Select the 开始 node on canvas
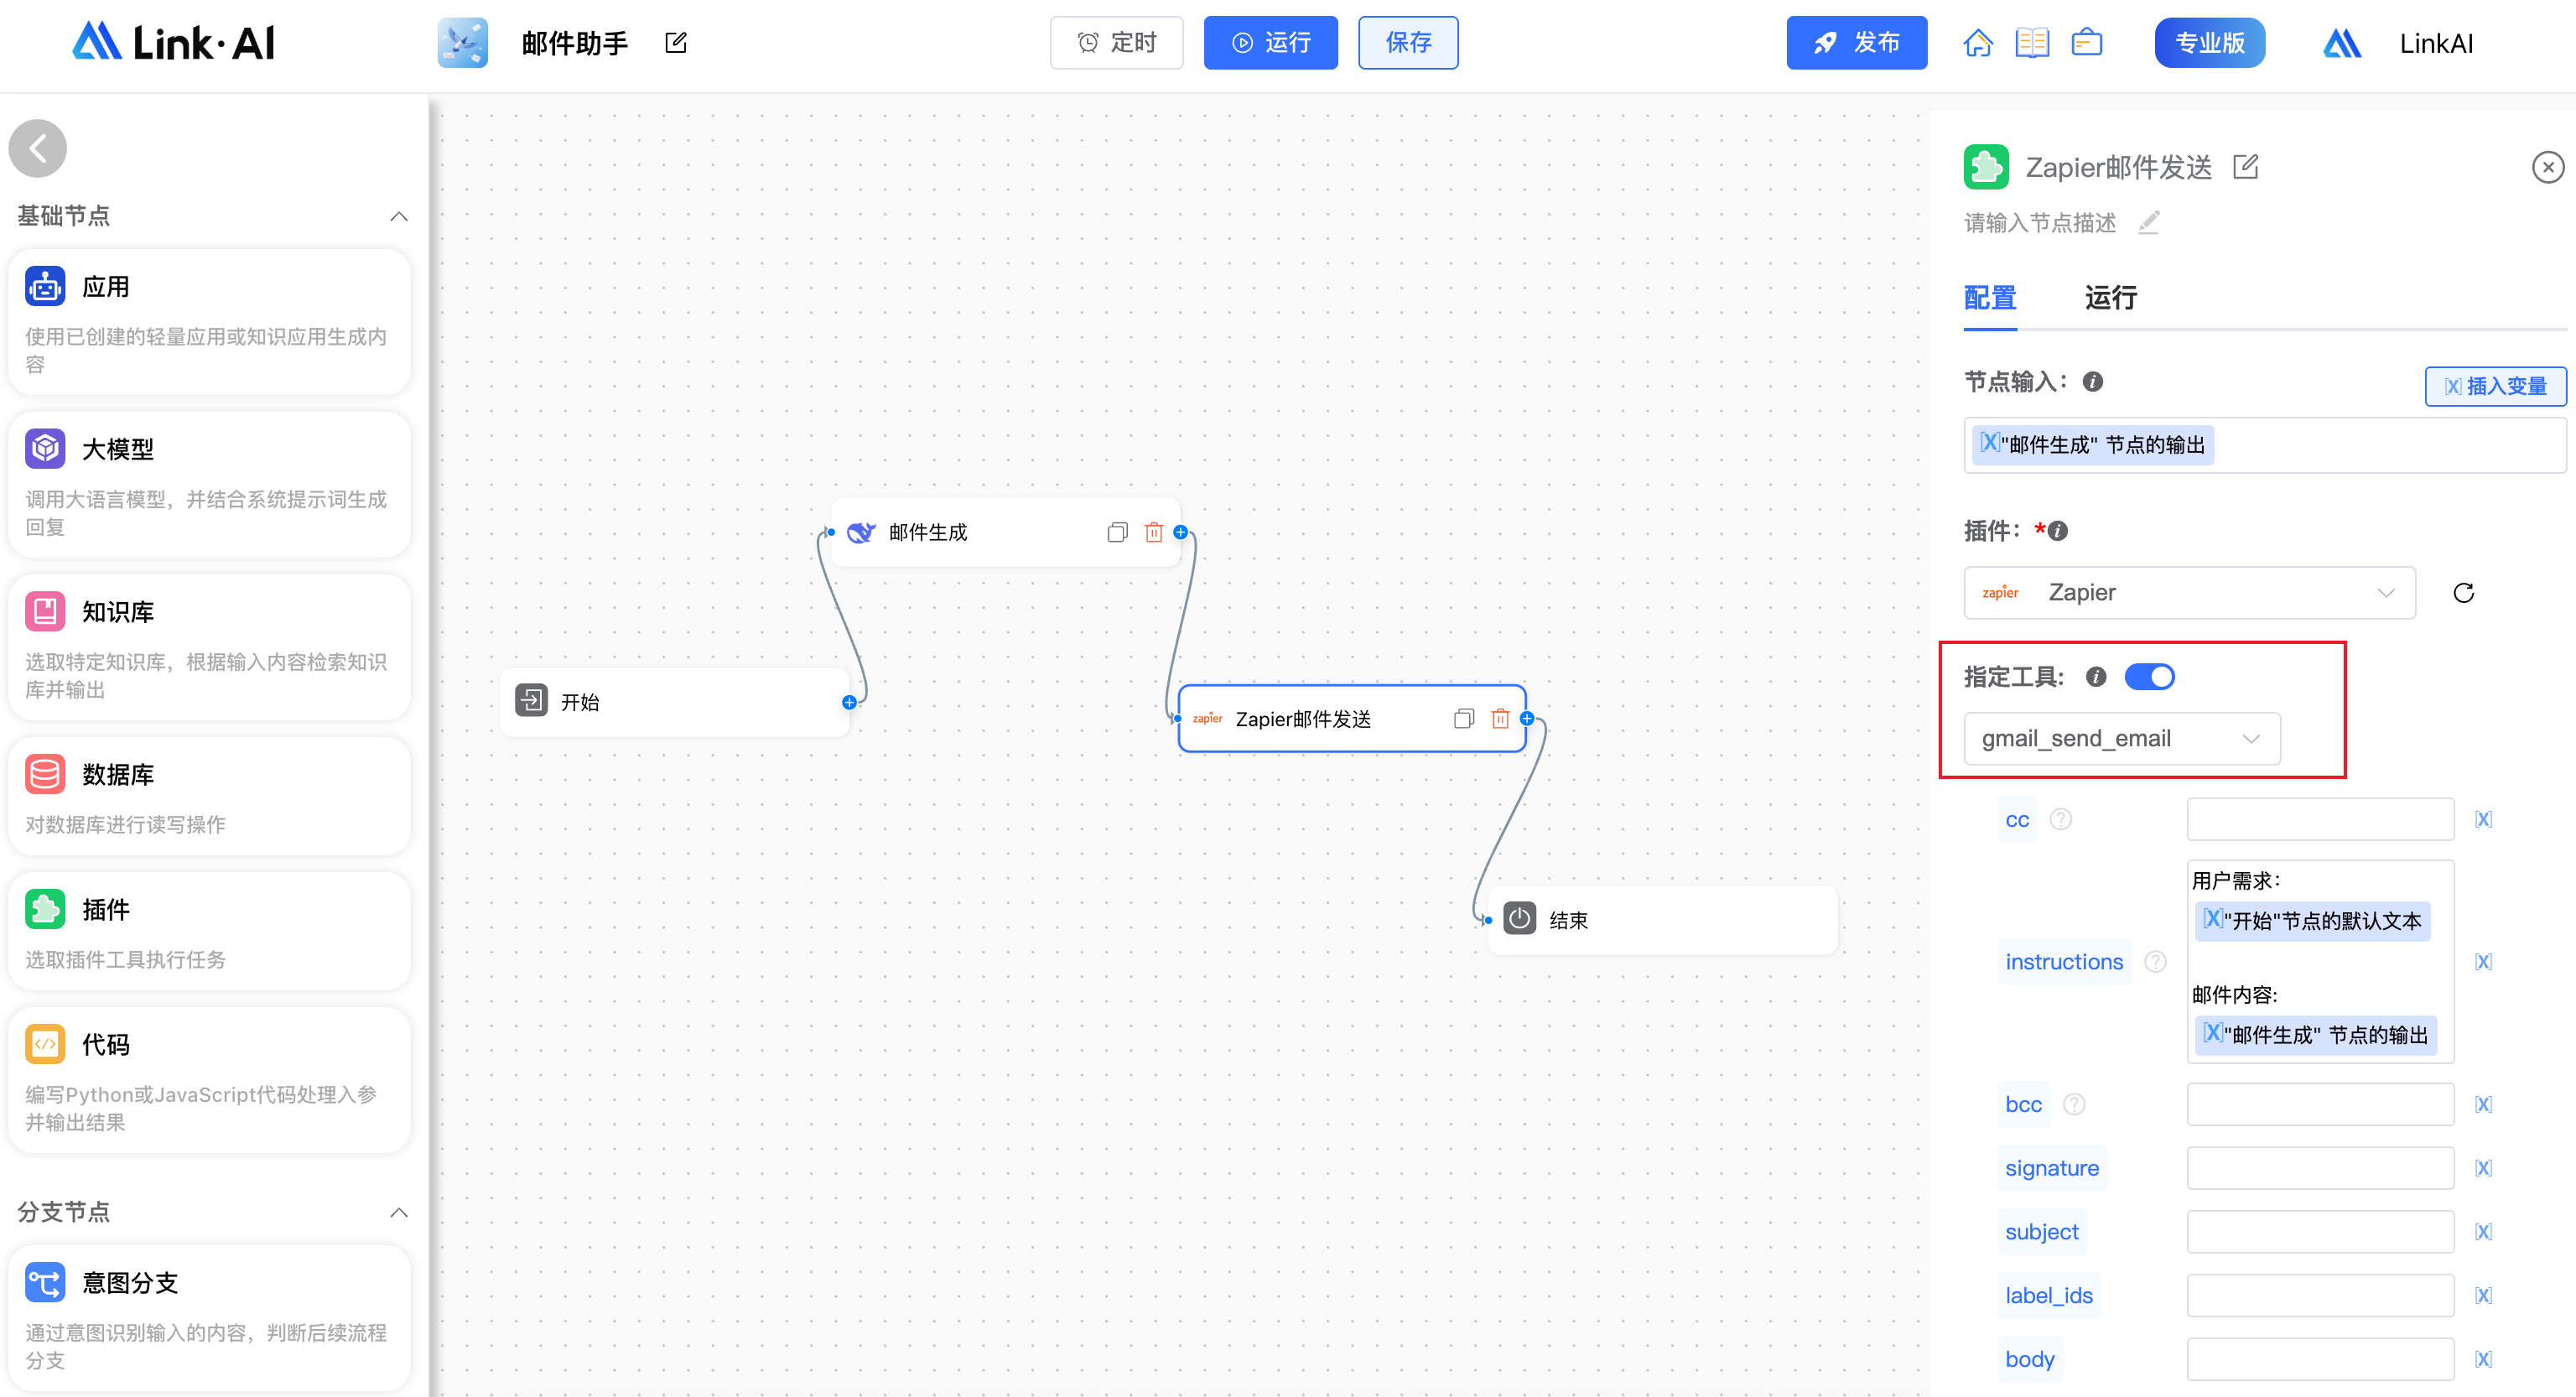The image size is (2576, 1397). [675, 702]
